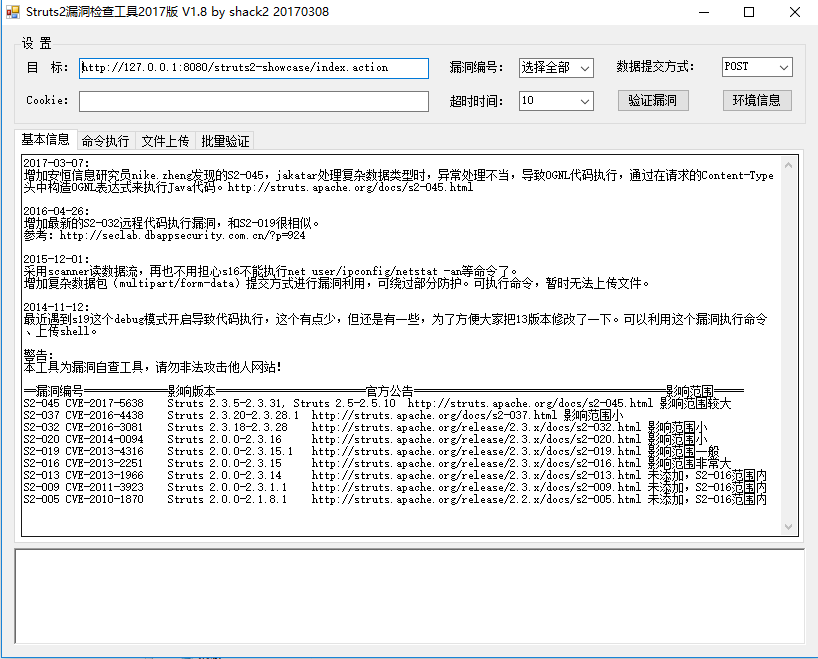Go to the 文件上传 tab
The image size is (818, 659).
click(x=165, y=141)
